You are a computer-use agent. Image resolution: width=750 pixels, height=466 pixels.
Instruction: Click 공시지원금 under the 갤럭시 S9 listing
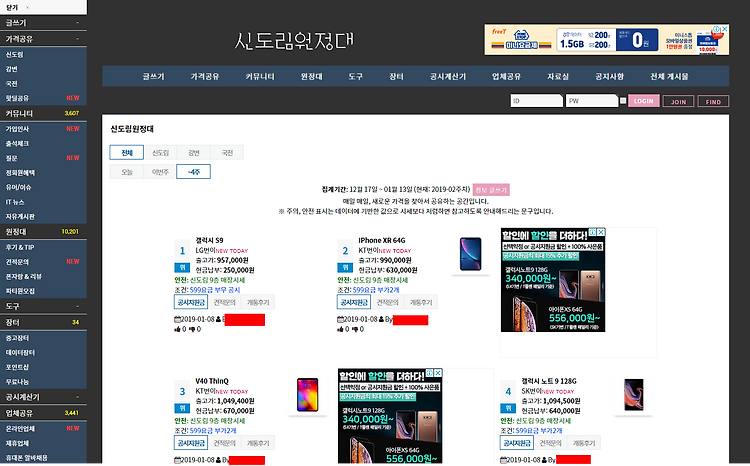pyautogui.click(x=191, y=302)
